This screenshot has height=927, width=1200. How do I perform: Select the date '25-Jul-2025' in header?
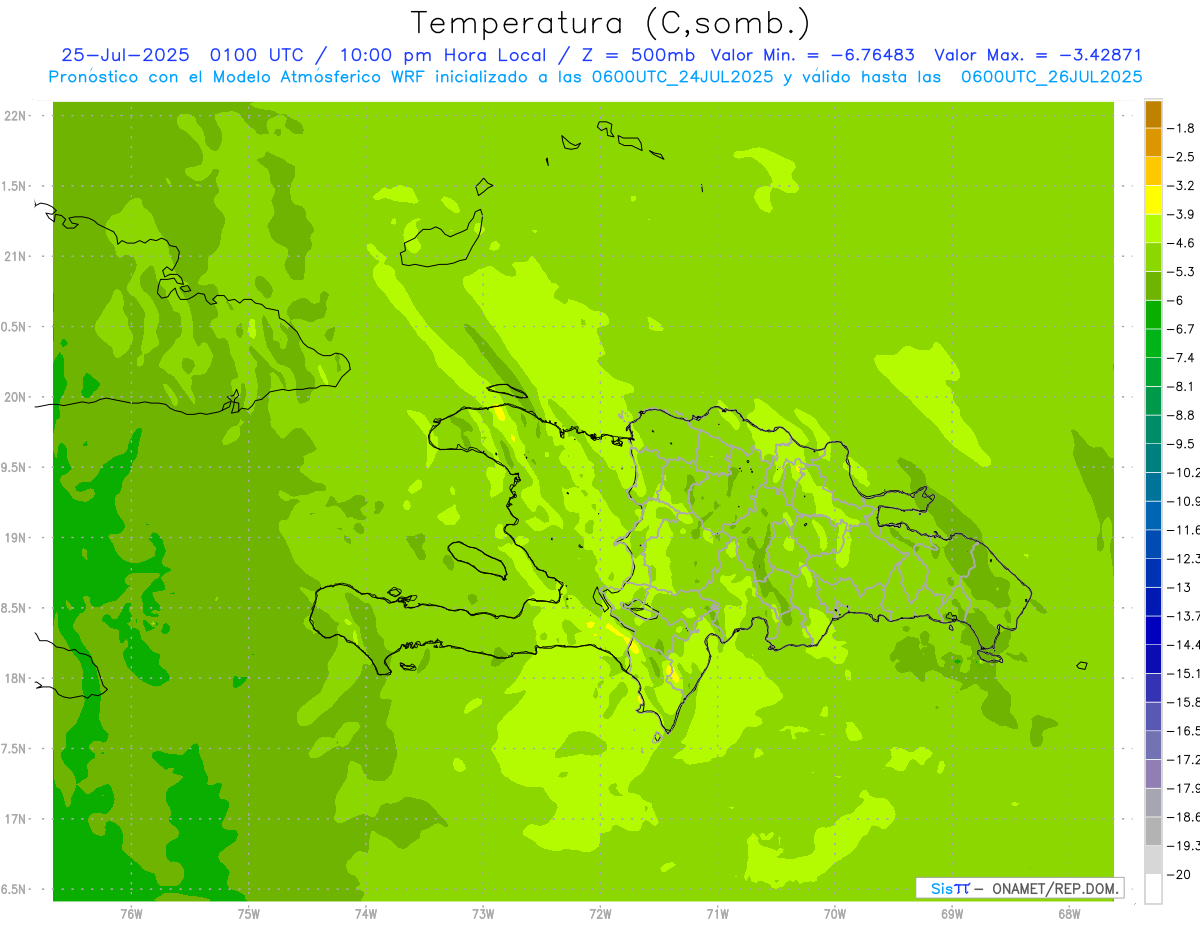126,55
